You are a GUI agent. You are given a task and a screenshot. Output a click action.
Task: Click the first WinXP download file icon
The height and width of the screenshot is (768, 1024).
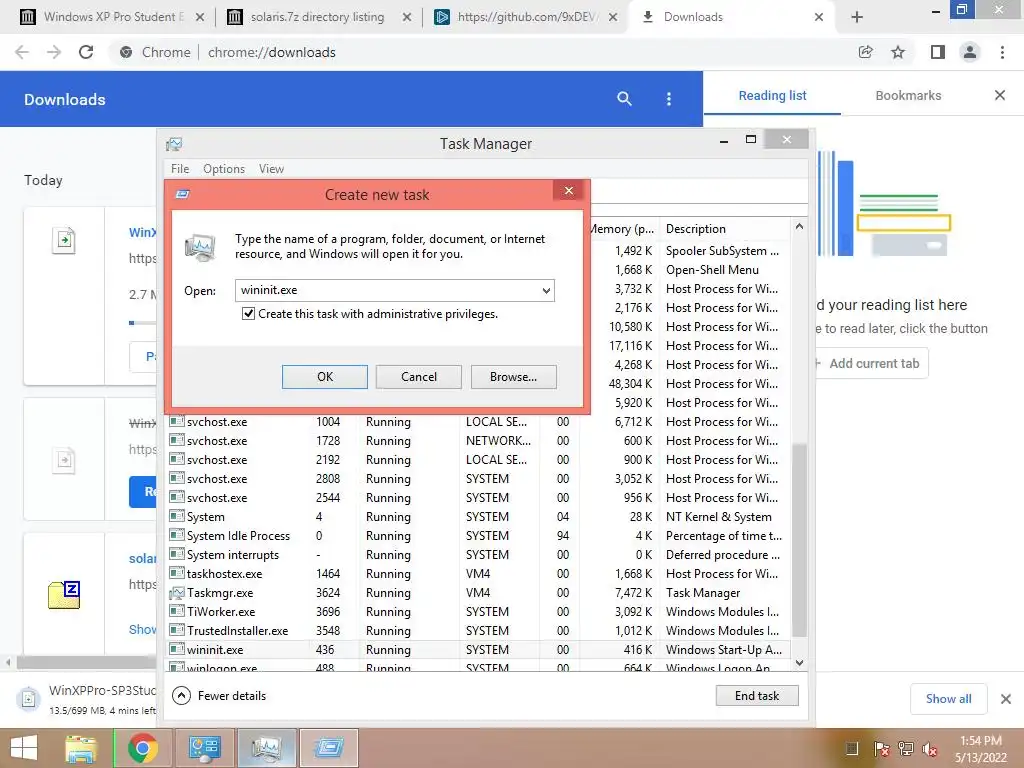[x=64, y=240]
